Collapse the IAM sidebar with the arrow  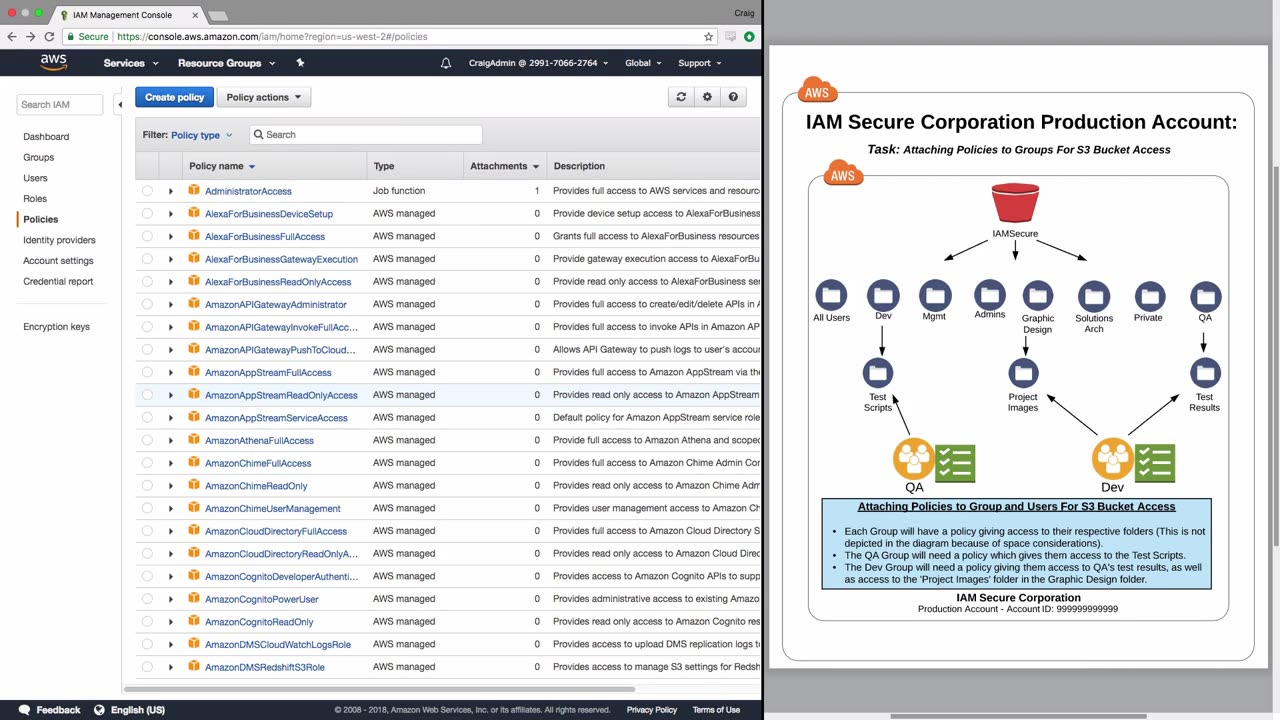[120, 104]
